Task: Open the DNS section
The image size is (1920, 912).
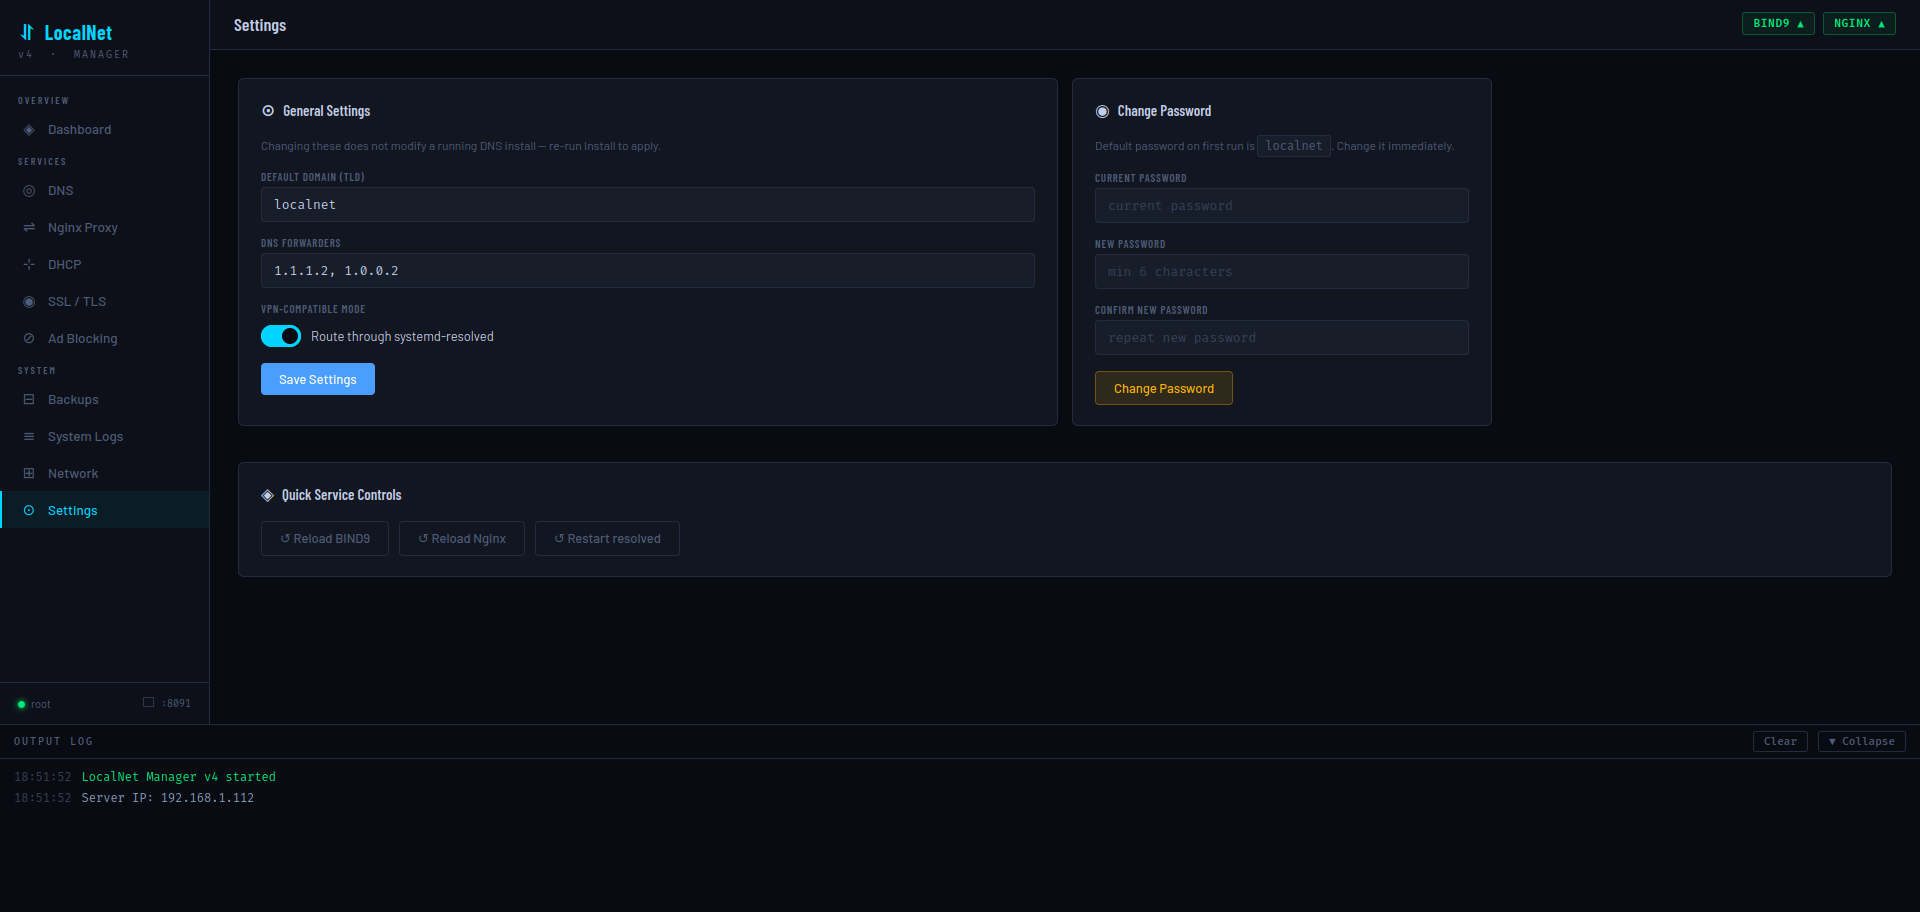Action: coord(105,191)
